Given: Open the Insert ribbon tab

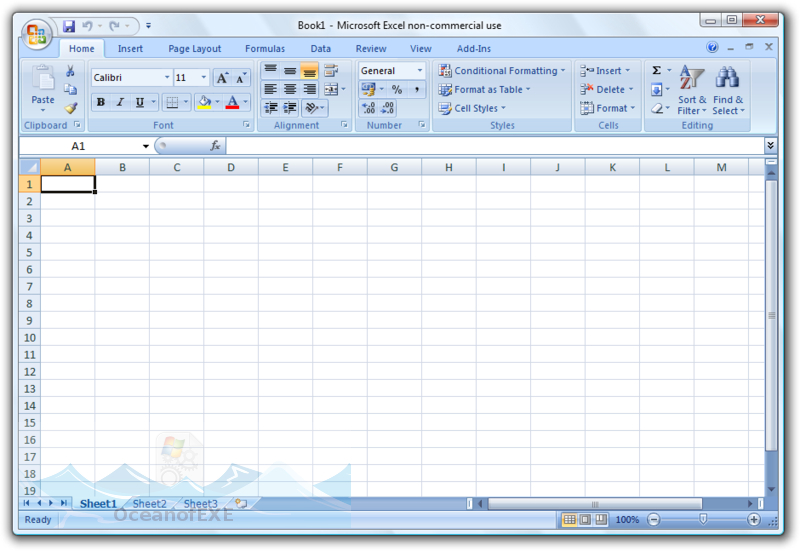Looking at the screenshot, I should (x=130, y=49).
